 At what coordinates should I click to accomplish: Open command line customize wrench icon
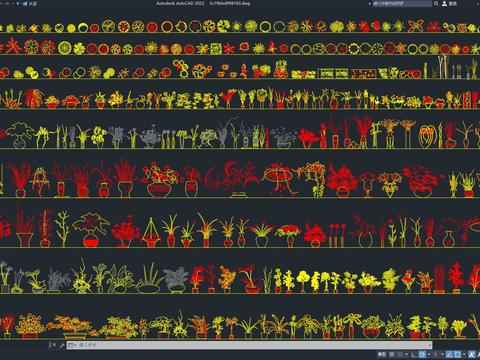click(62, 345)
